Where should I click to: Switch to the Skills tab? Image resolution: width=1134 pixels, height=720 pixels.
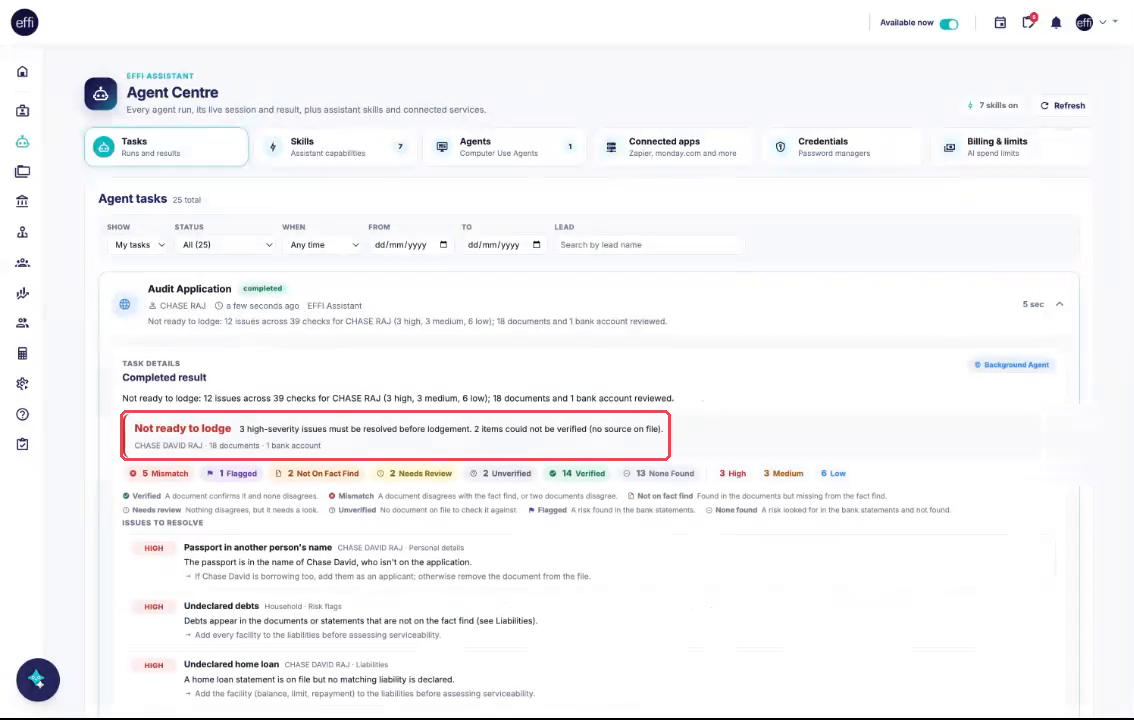click(335, 147)
